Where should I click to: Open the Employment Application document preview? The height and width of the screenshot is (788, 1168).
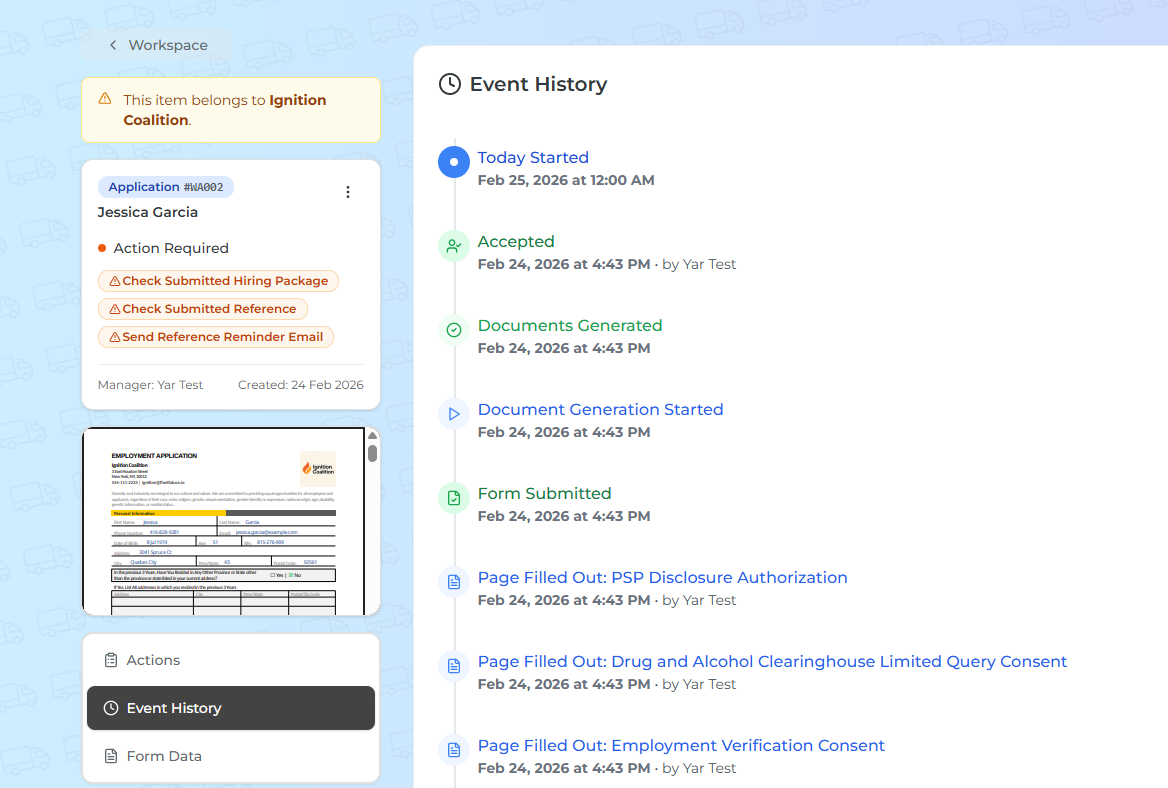pos(223,521)
